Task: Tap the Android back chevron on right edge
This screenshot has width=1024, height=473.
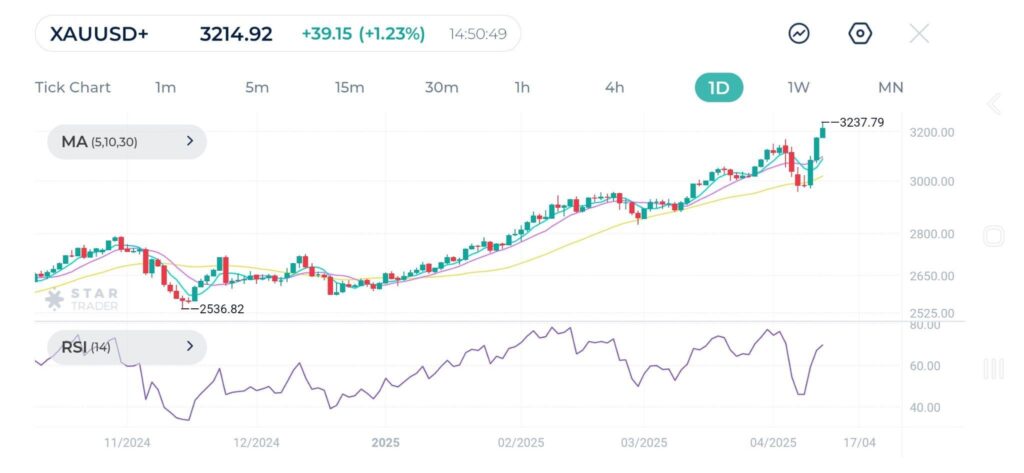Action: click(x=993, y=104)
